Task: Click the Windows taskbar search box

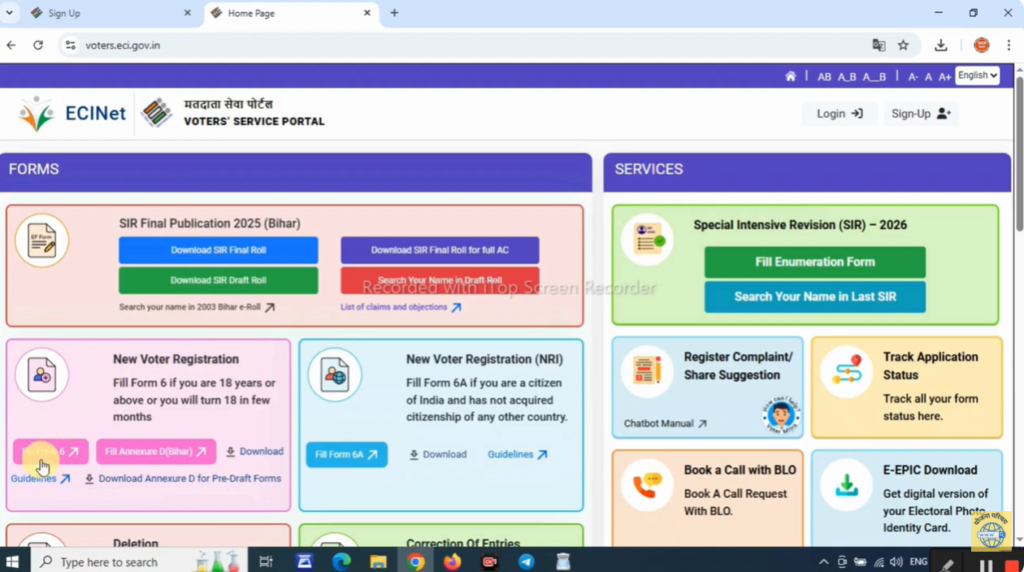Action: click(x=110, y=562)
